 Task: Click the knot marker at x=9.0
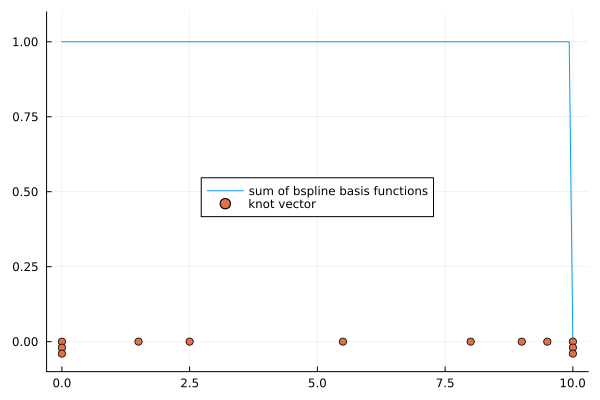pyautogui.click(x=521, y=342)
